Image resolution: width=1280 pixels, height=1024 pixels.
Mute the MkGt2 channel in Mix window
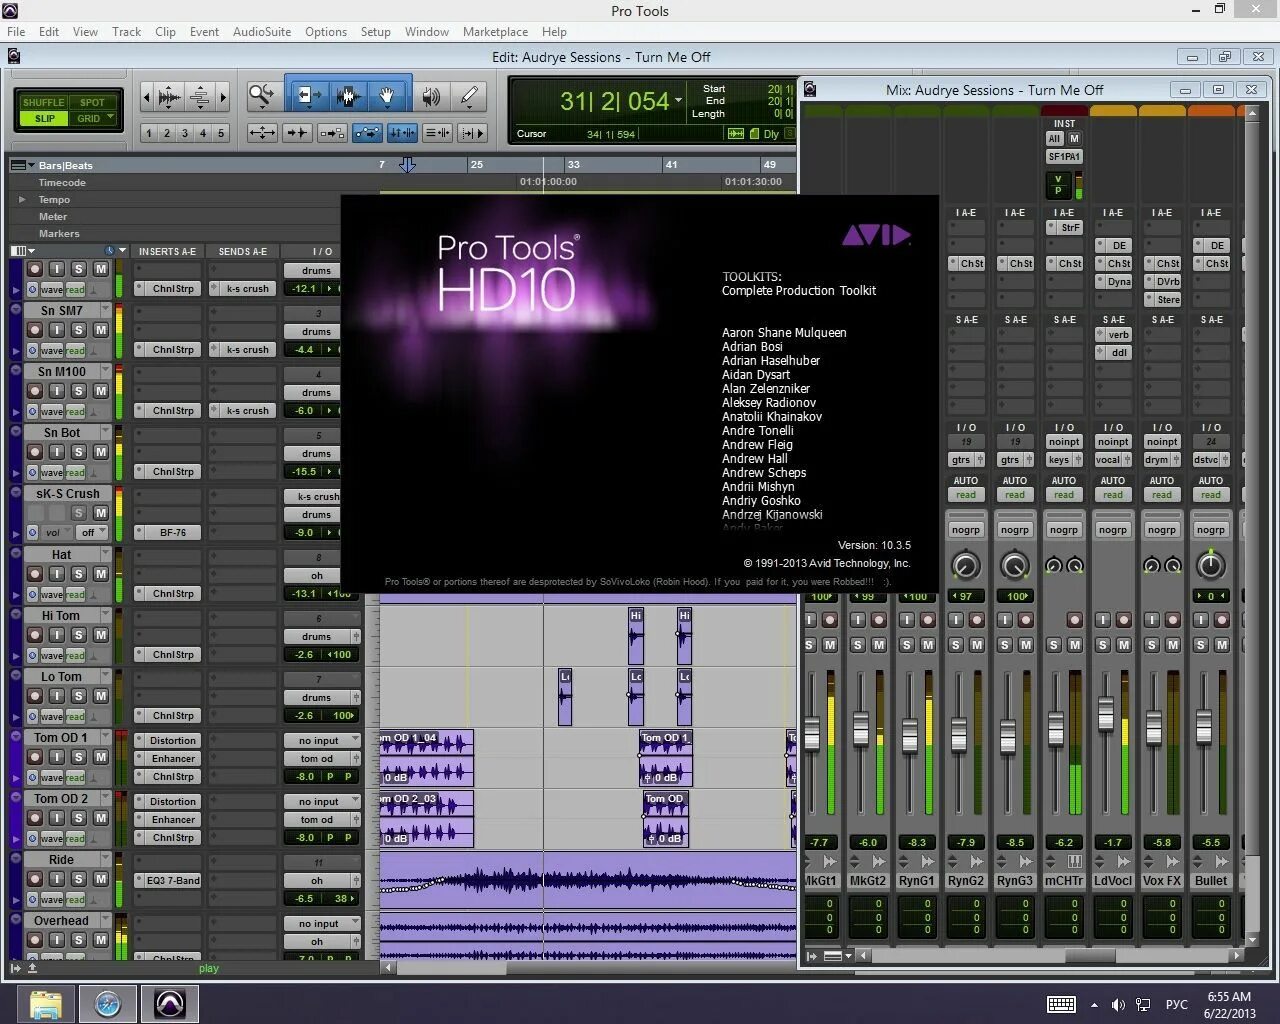[879, 646]
